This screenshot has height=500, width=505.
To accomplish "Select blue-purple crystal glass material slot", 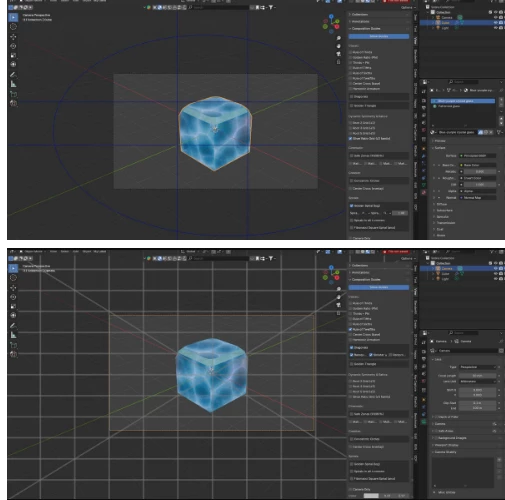I will coord(463,101).
